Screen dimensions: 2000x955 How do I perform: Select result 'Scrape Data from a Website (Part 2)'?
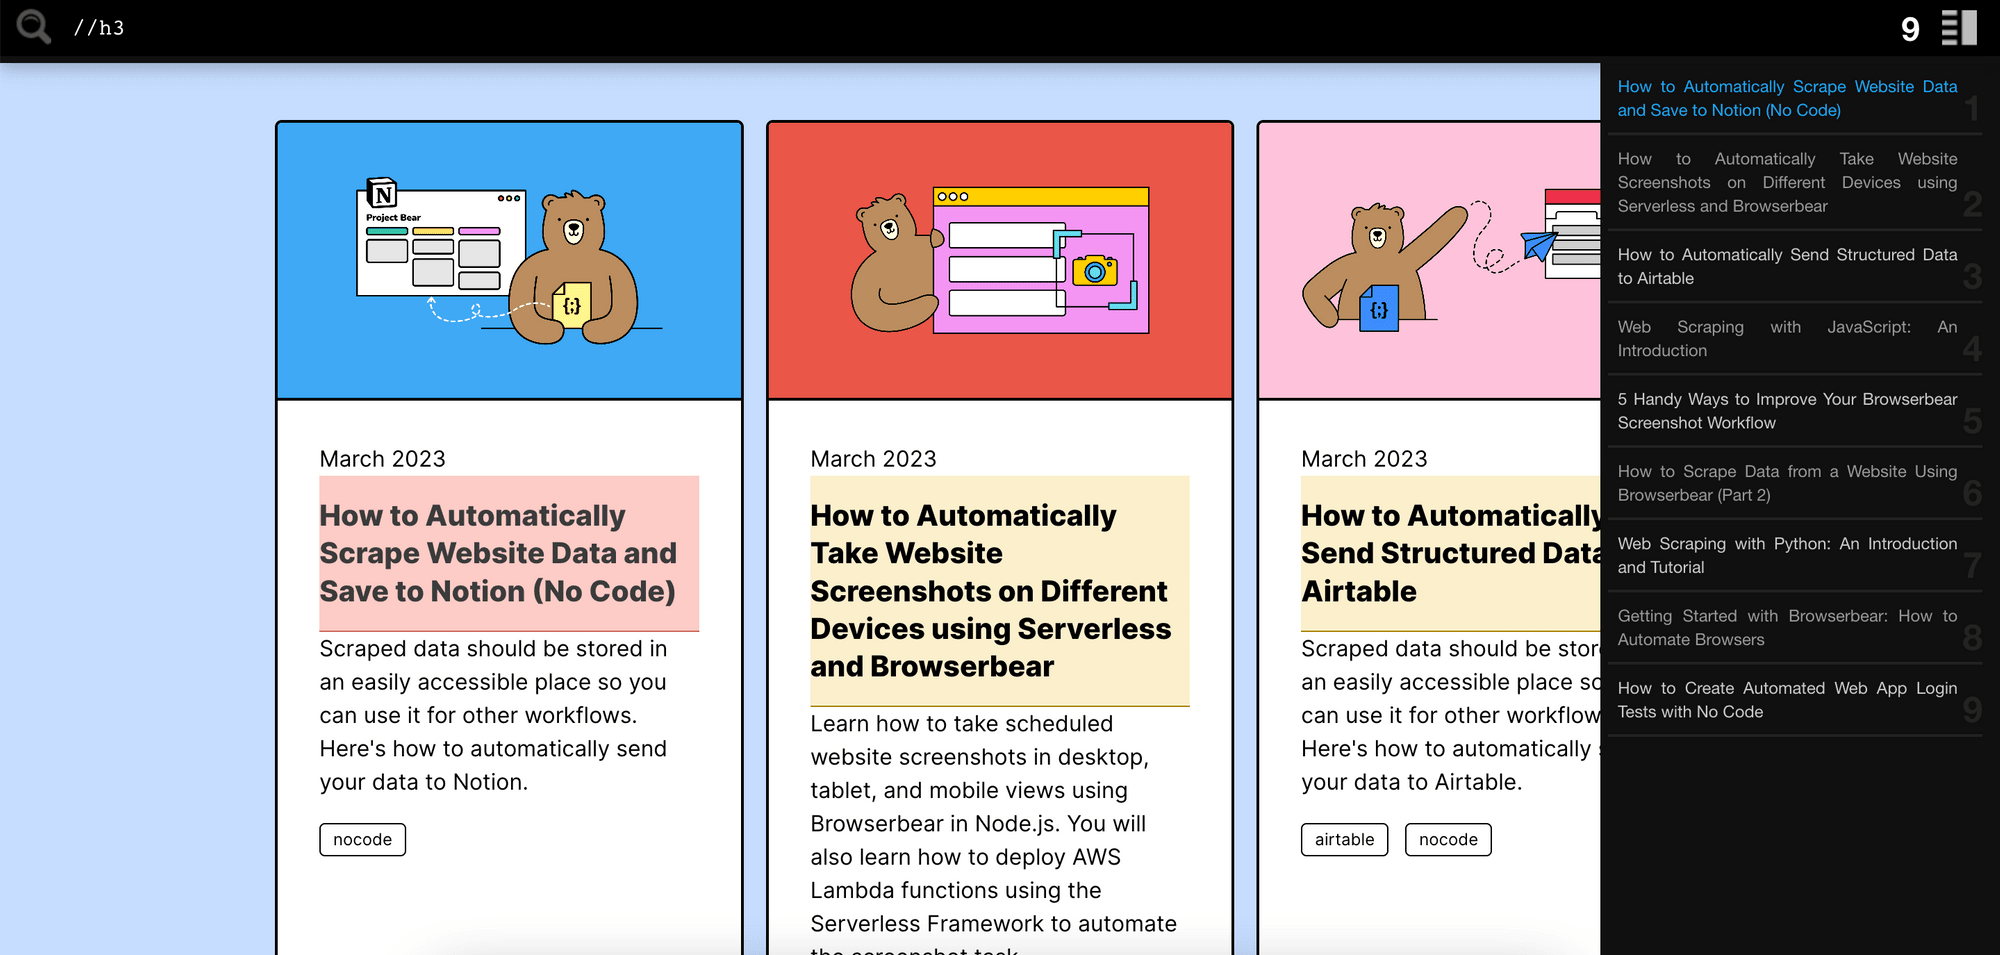tap(1787, 483)
